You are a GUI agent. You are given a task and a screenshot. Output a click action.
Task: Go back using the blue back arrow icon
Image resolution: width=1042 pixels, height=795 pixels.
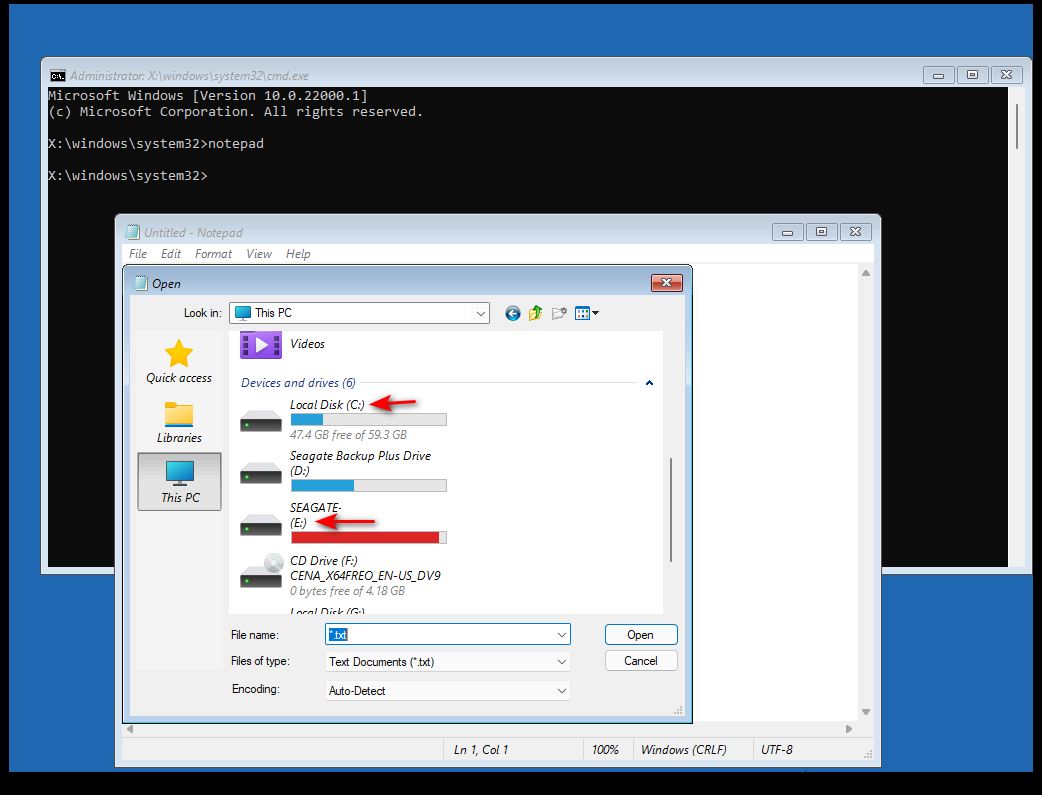[x=512, y=313]
